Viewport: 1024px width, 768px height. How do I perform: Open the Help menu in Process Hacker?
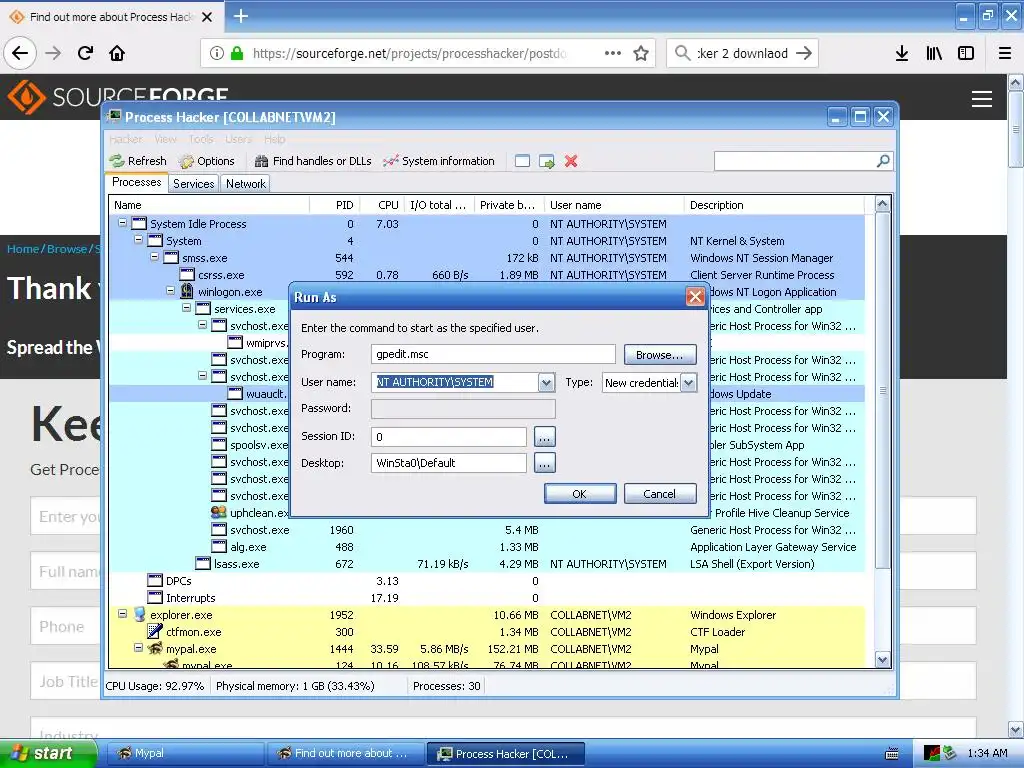[274, 139]
